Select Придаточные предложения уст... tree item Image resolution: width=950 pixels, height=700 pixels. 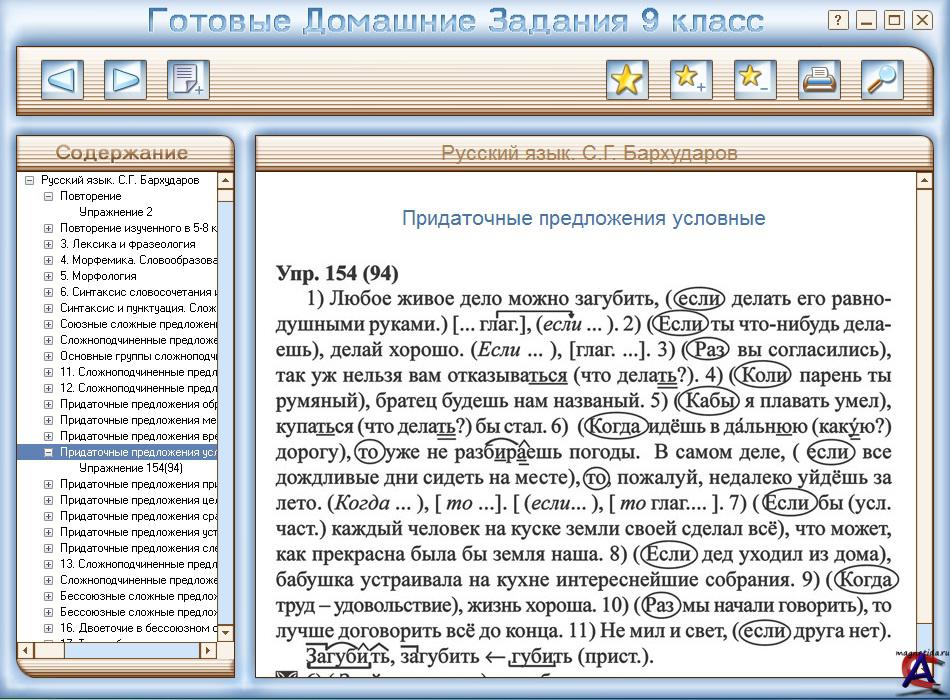[x=138, y=532]
